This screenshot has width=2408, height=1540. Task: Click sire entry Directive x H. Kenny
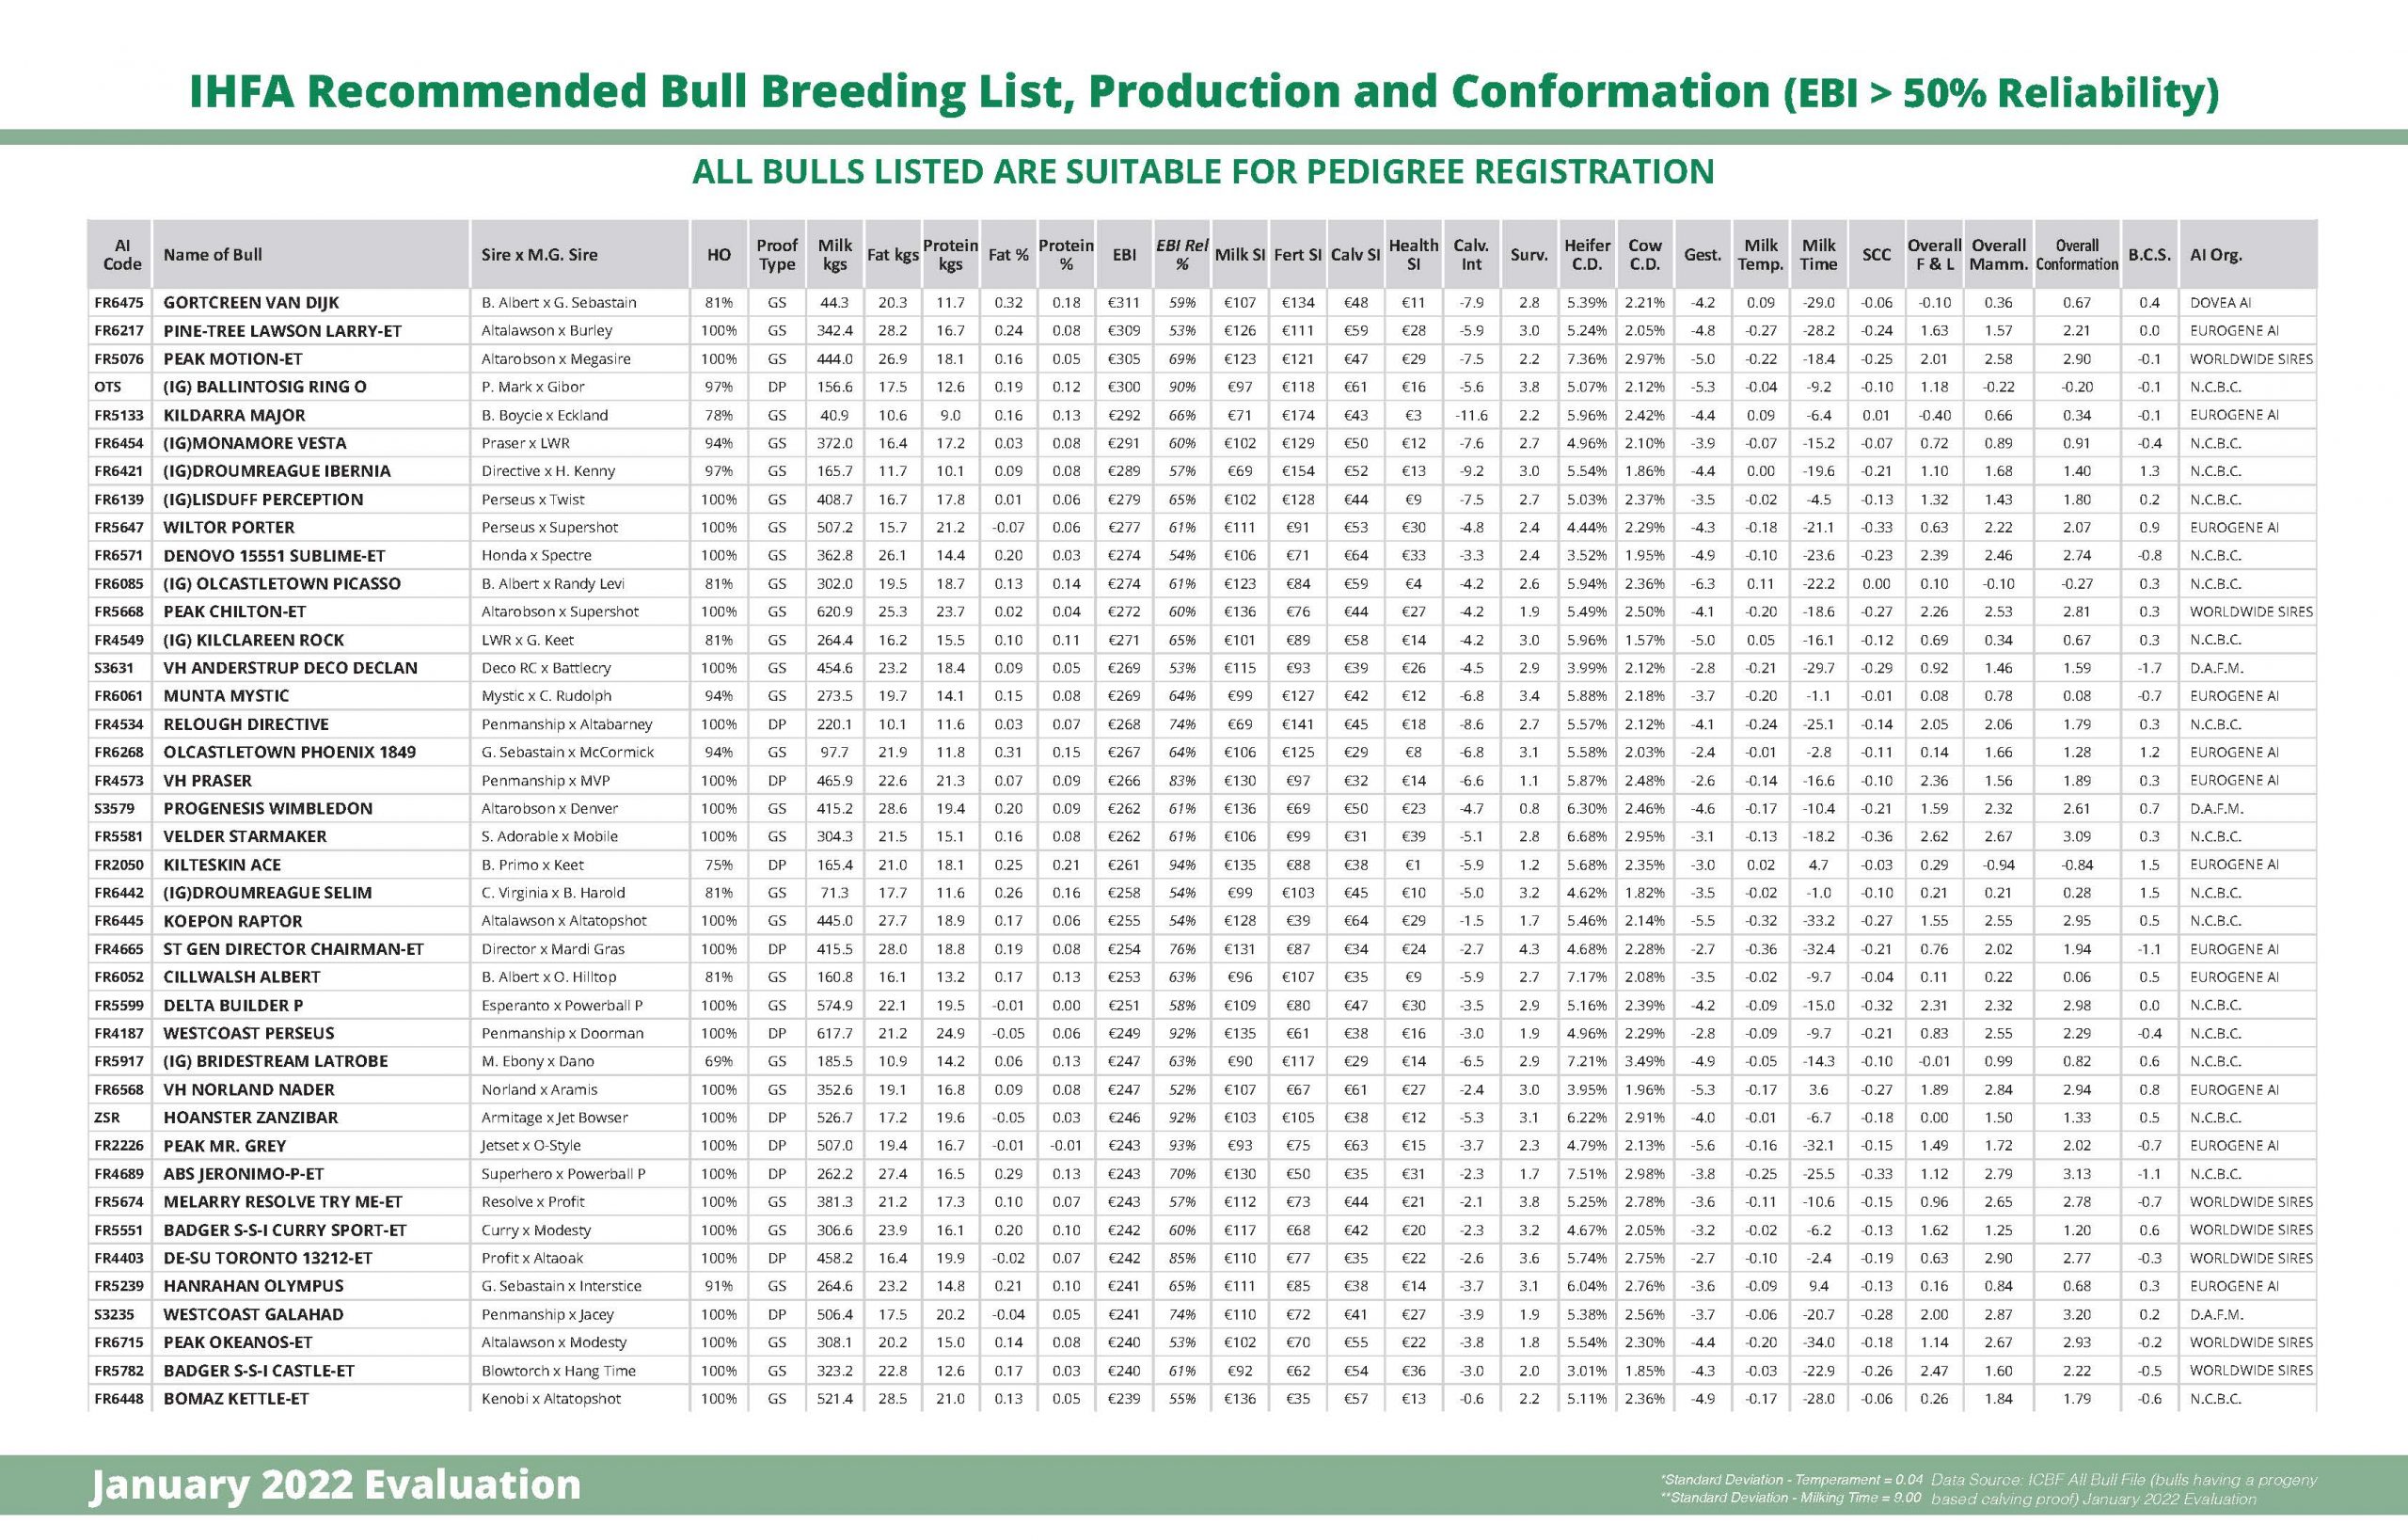(548, 471)
